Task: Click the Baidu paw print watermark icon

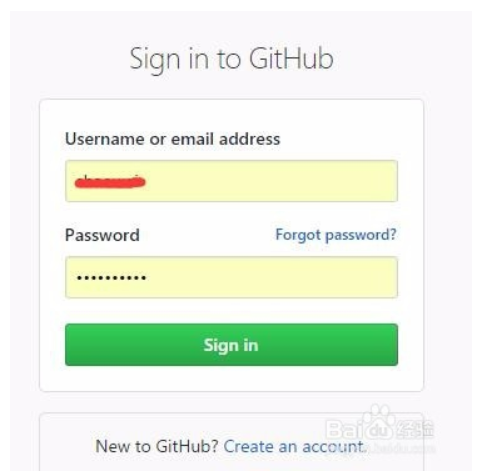Action: pyautogui.click(x=378, y=422)
